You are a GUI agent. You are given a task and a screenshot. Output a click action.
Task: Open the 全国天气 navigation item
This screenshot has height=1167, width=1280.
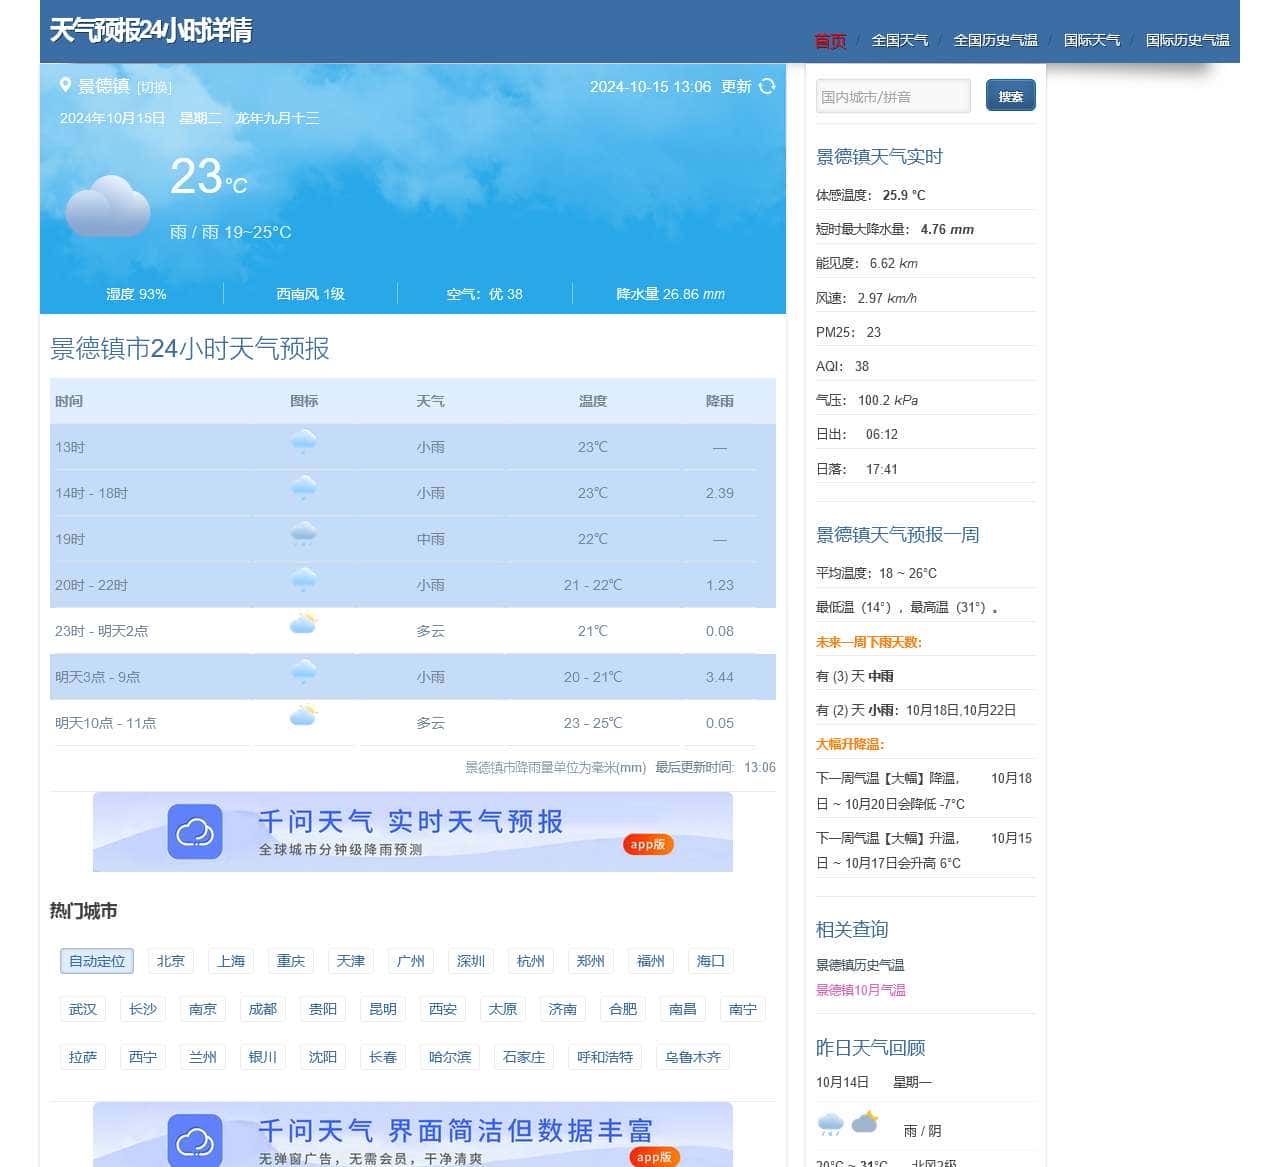coord(899,40)
